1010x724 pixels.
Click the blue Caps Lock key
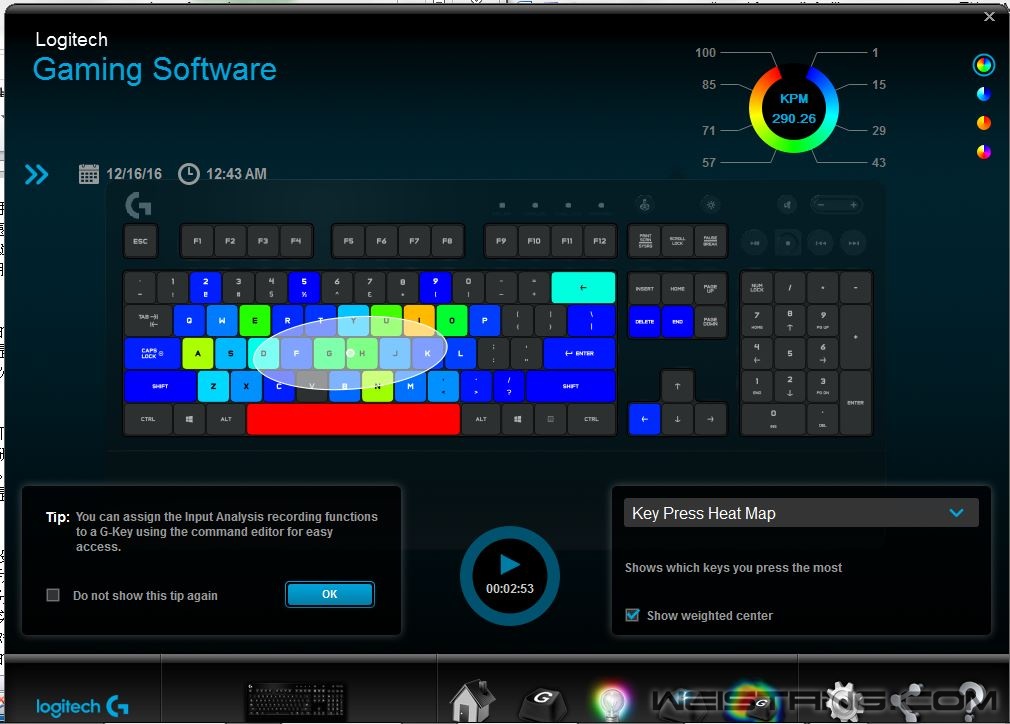click(x=152, y=354)
